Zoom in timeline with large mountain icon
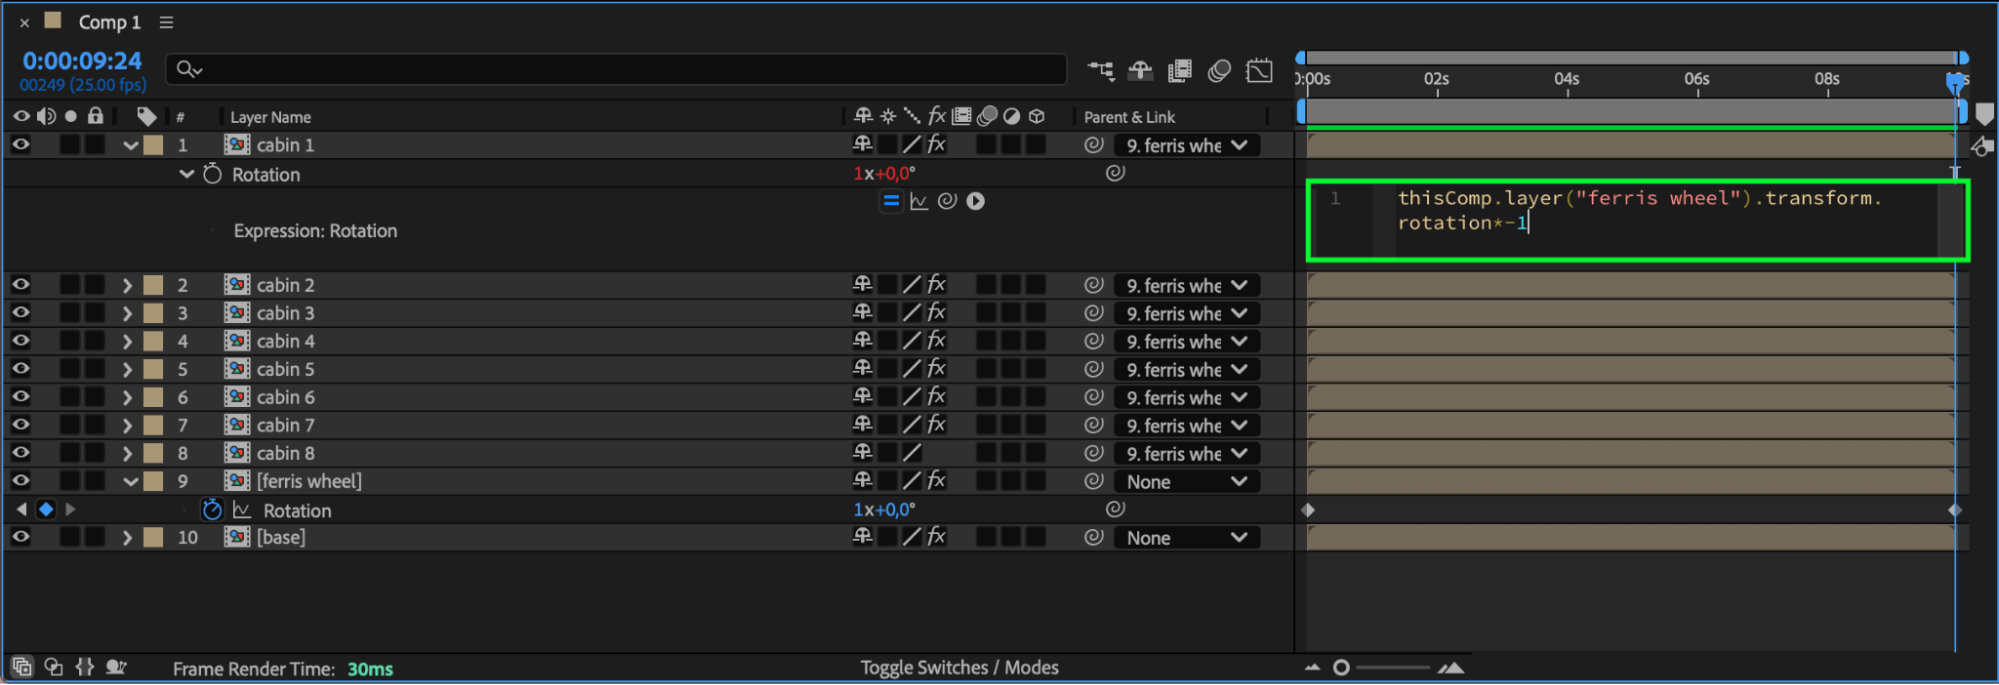Image resolution: width=1999 pixels, height=685 pixels. pyautogui.click(x=1451, y=667)
